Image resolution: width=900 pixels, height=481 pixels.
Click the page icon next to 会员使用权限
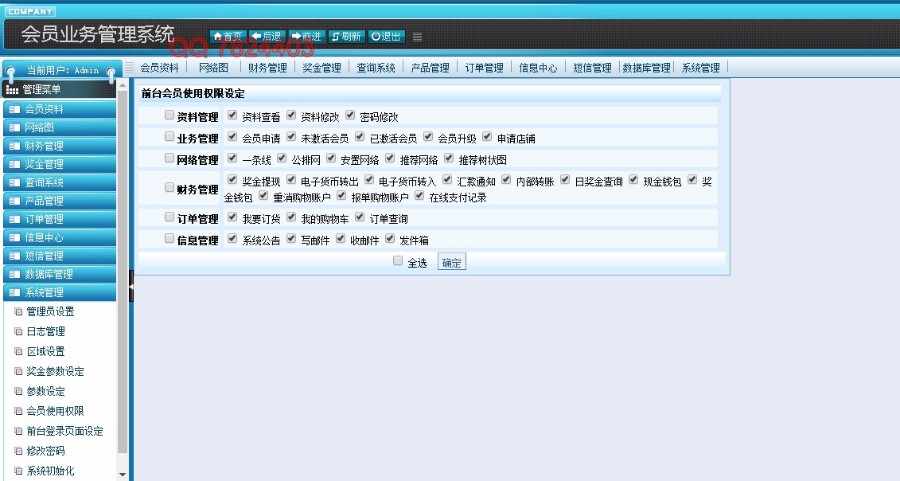pos(18,411)
